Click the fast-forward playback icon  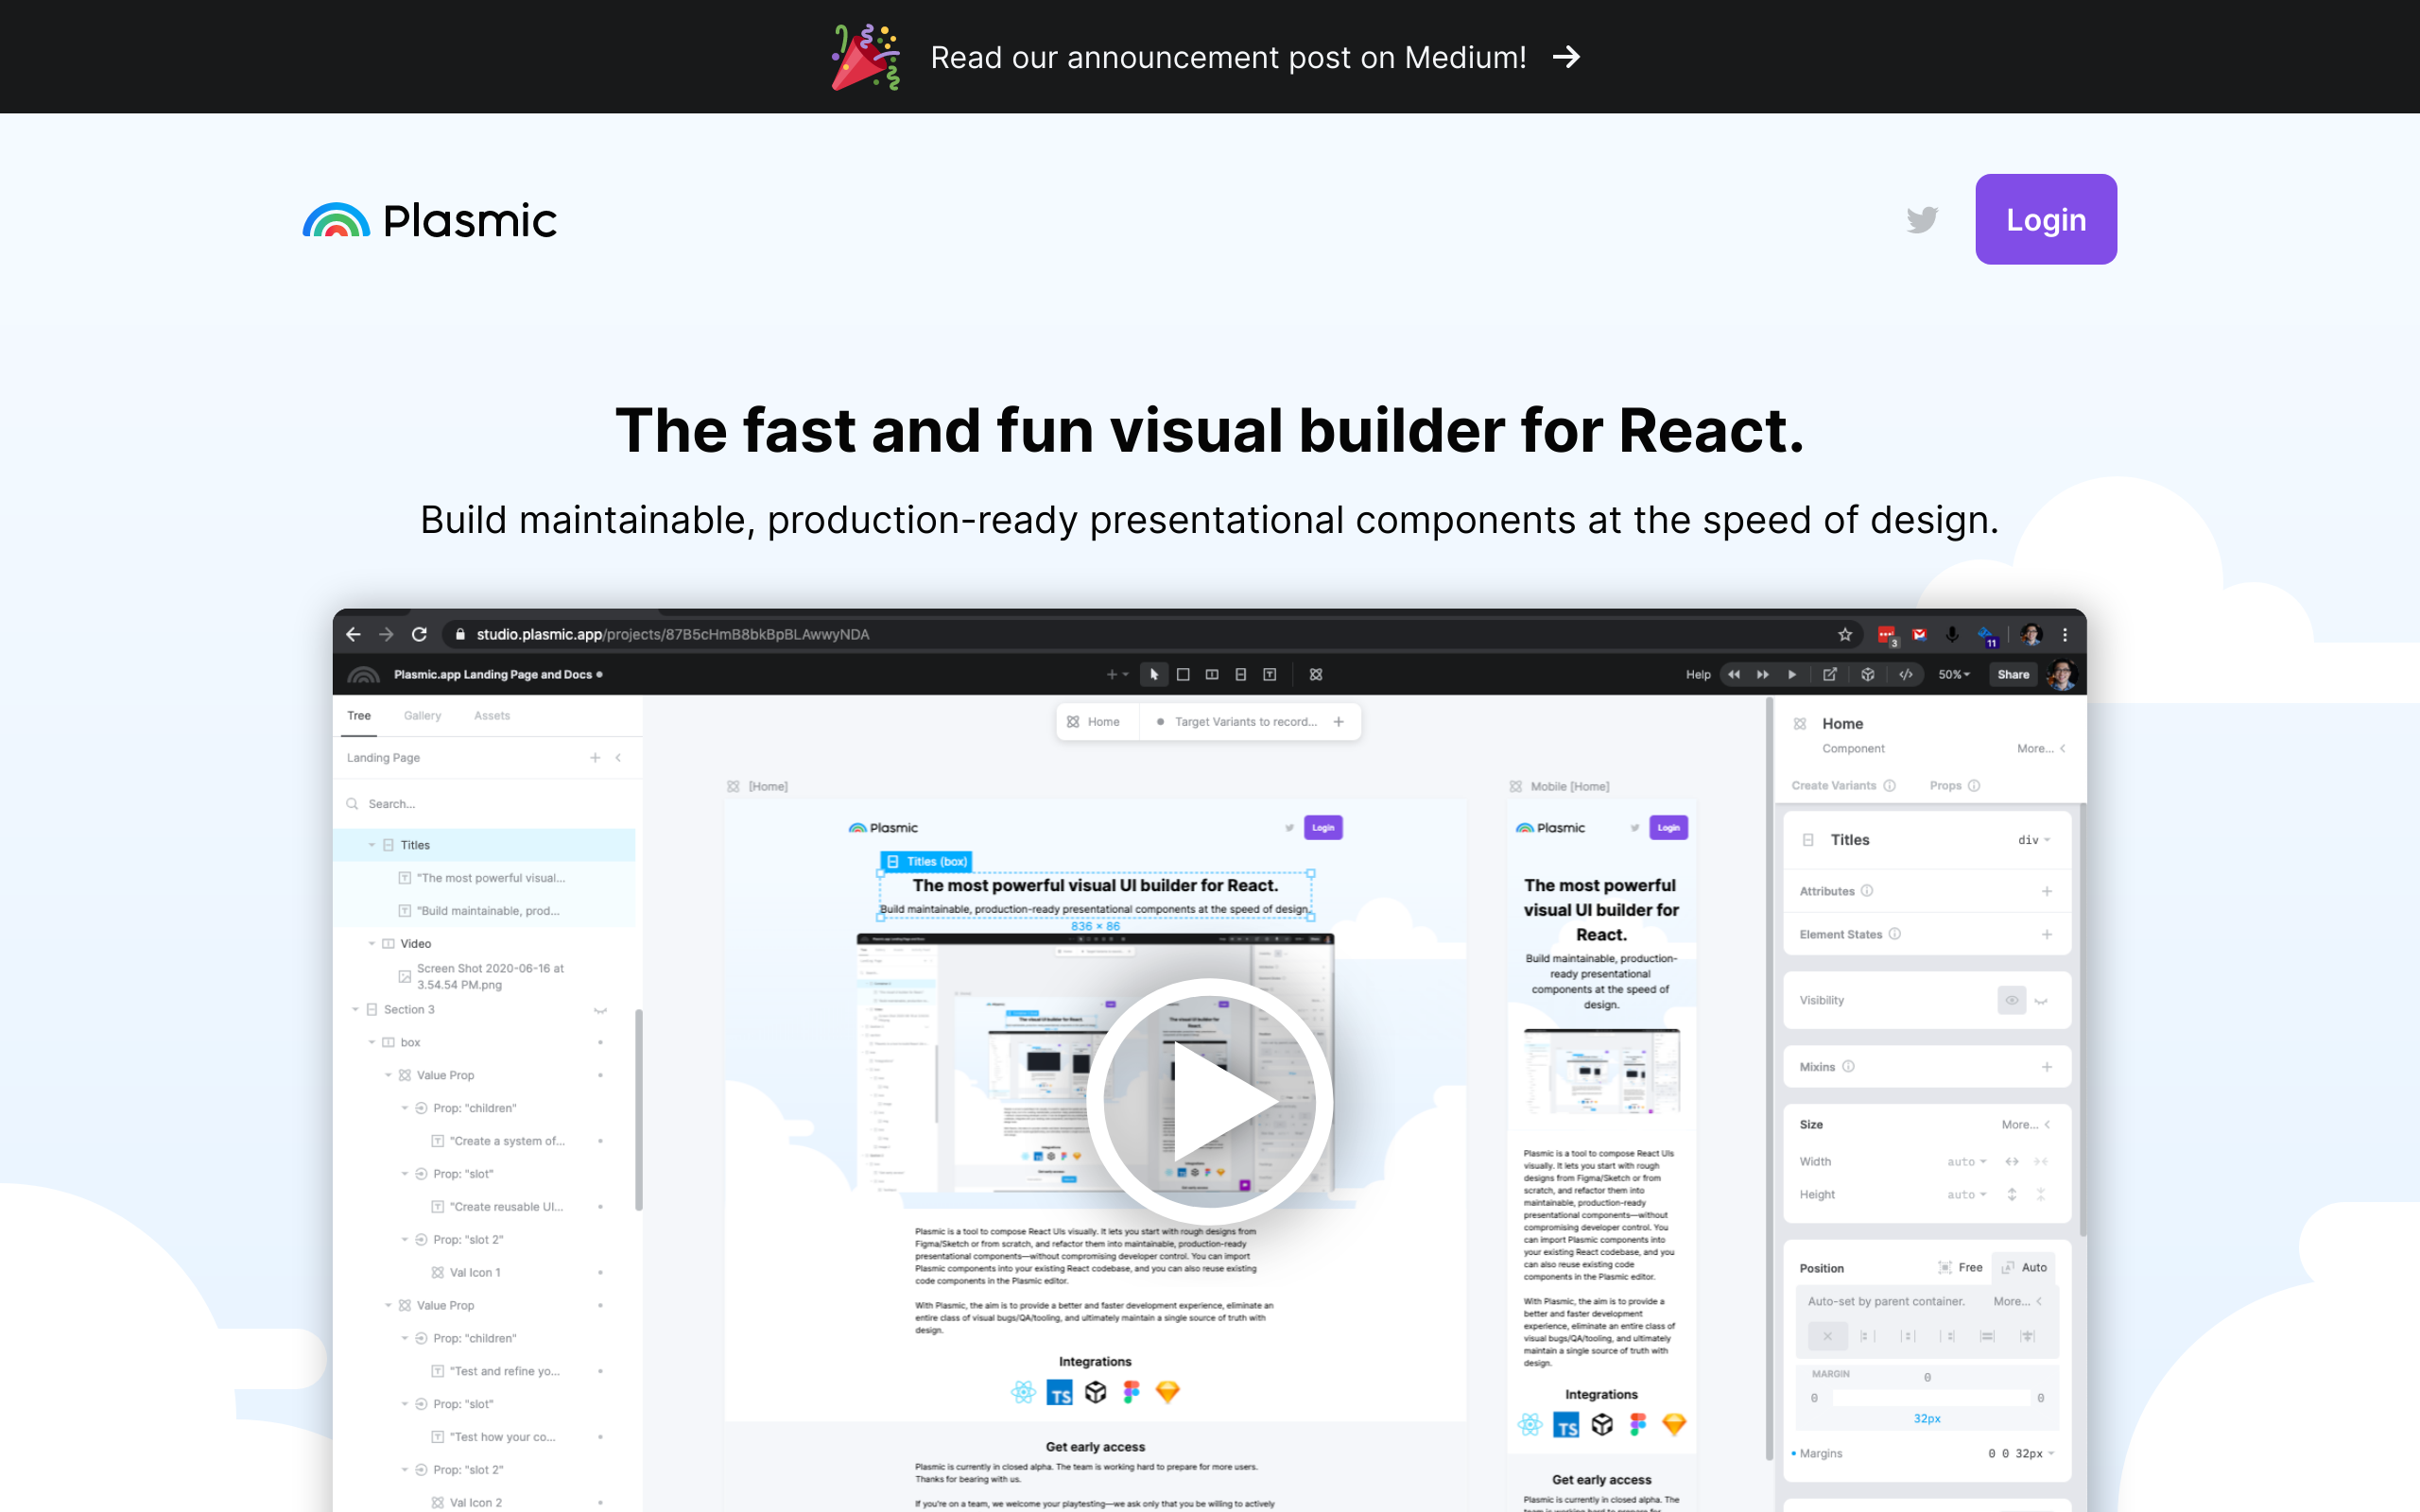point(1763,675)
